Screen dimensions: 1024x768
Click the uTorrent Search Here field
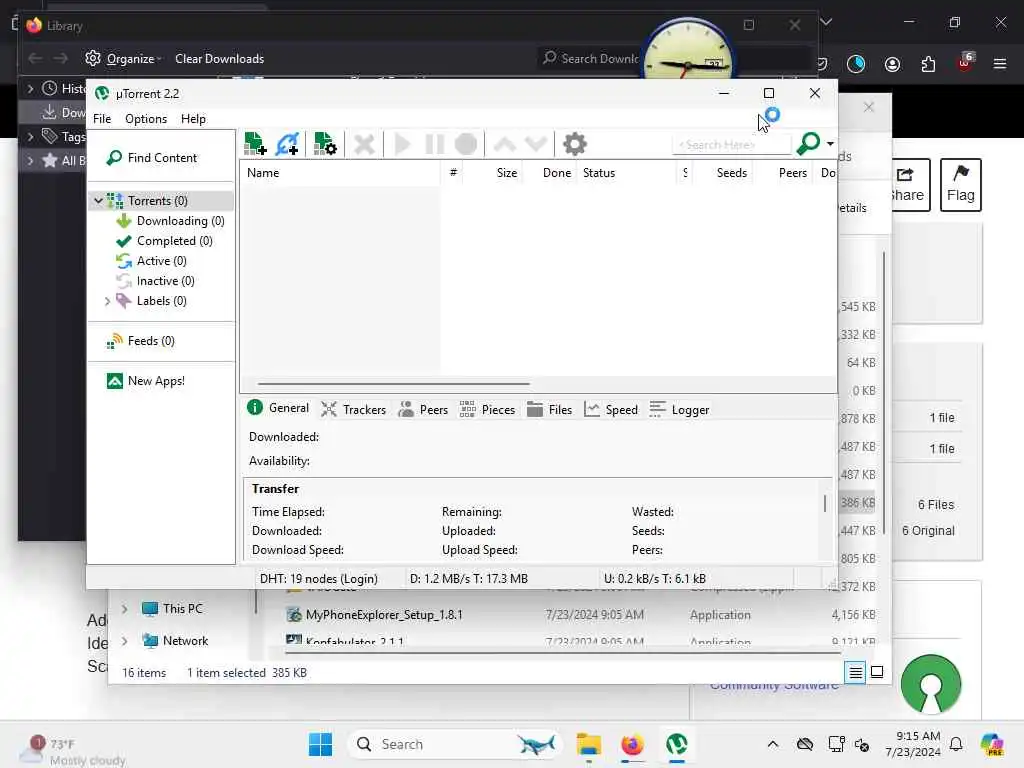[731, 144]
